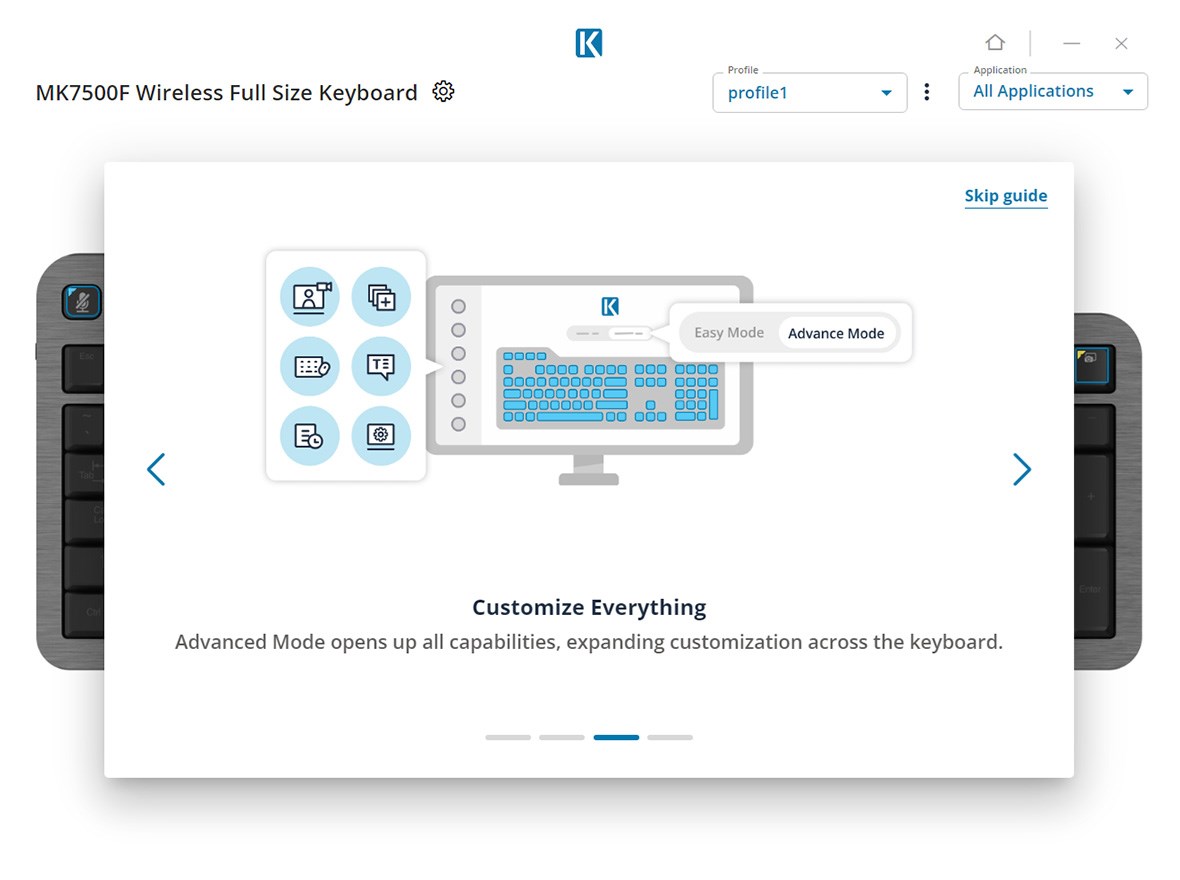Advance to the next guide slide

coord(1021,470)
